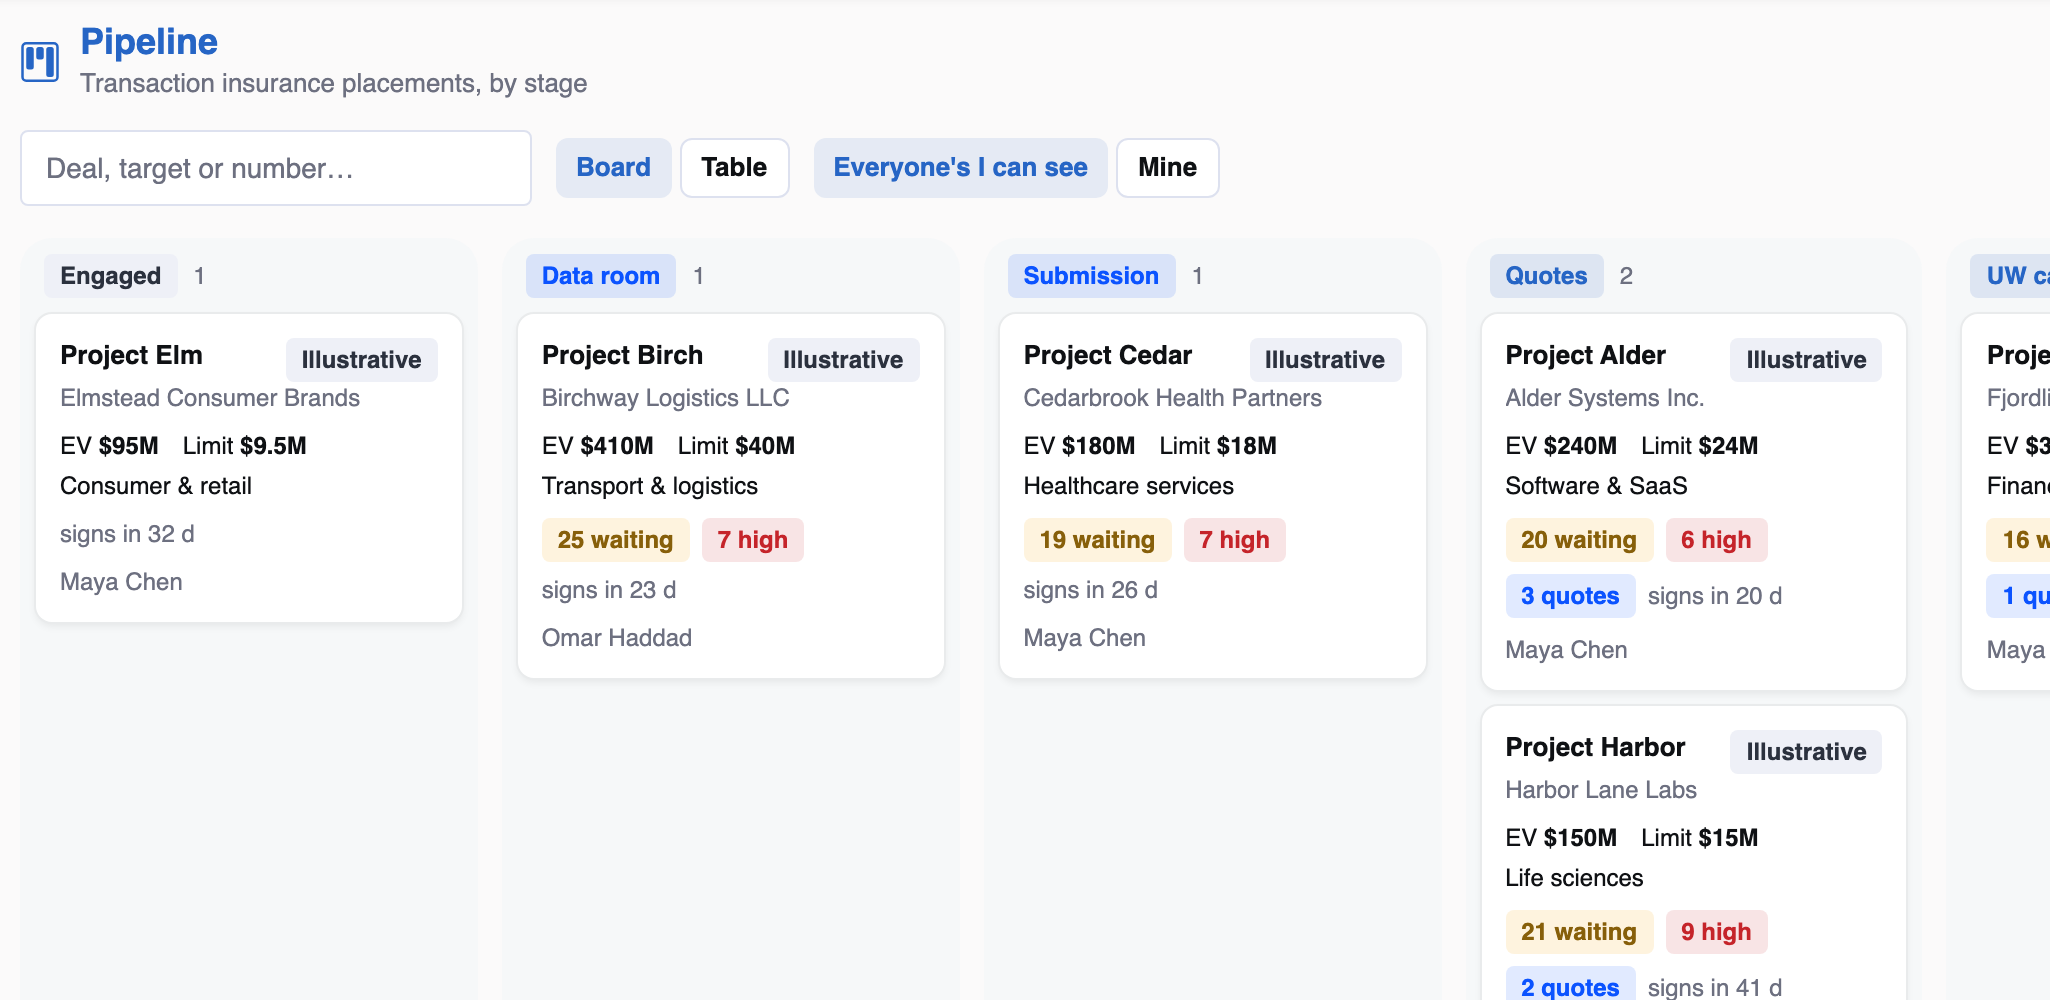Image resolution: width=2050 pixels, height=1000 pixels.
Task: Click the 25 waiting badge on Project Birch
Action: [x=616, y=540]
